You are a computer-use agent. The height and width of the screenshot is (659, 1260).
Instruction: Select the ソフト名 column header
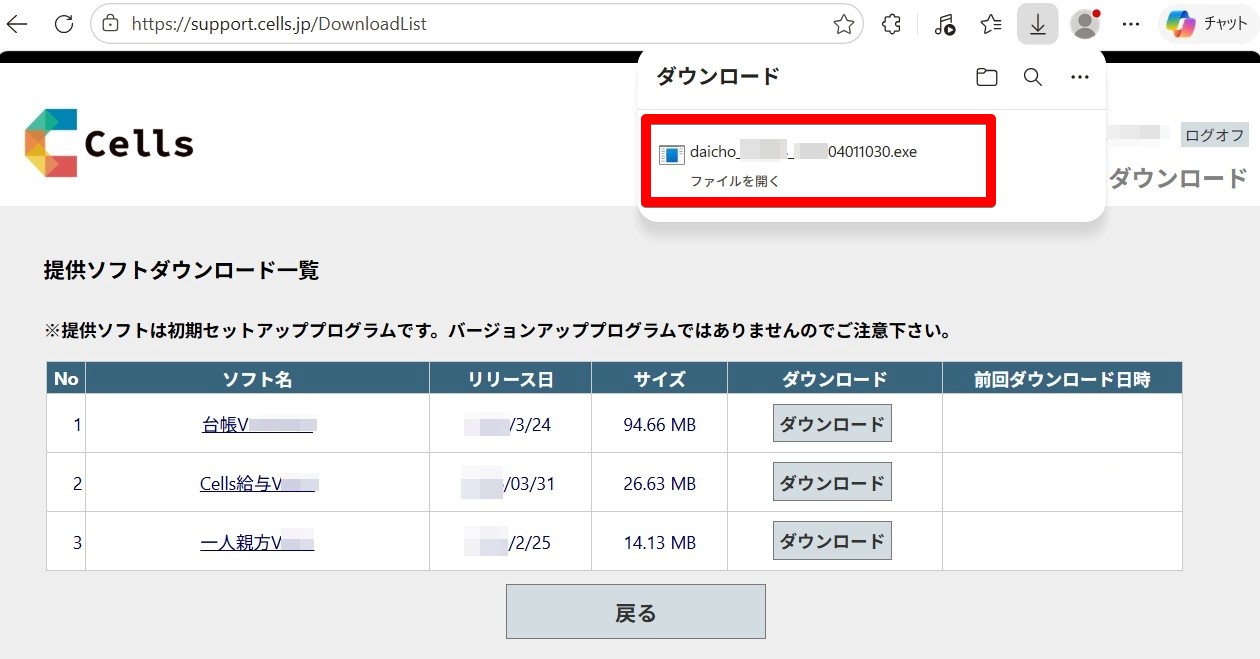tap(258, 379)
